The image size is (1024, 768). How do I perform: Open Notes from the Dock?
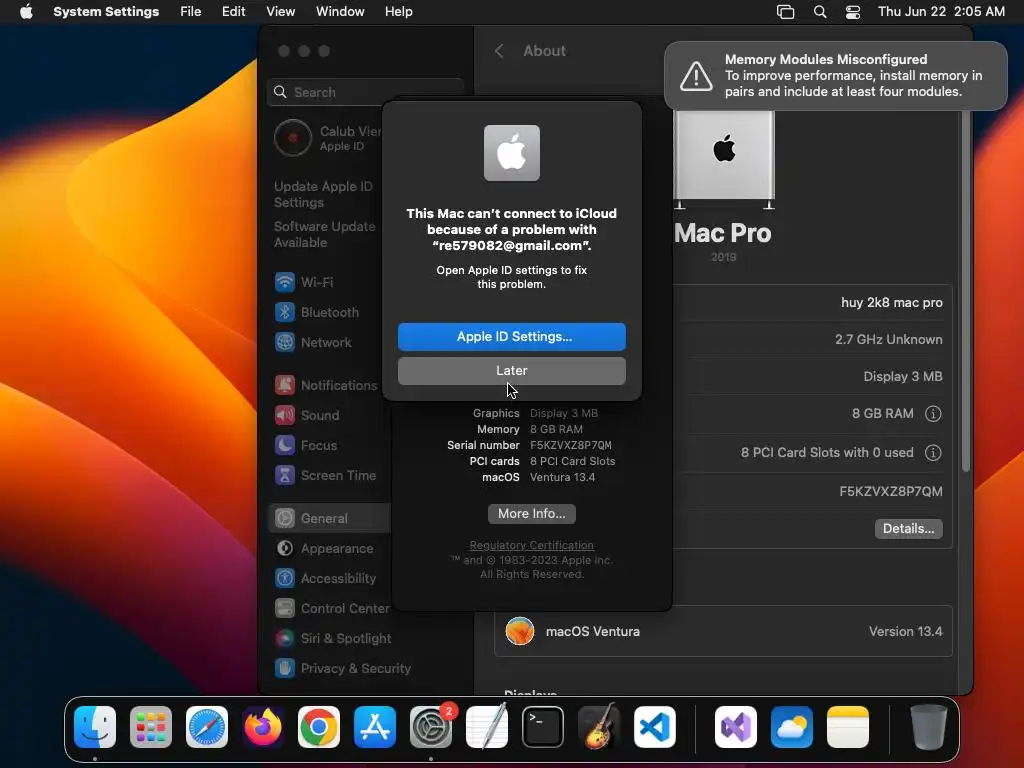coord(848,727)
